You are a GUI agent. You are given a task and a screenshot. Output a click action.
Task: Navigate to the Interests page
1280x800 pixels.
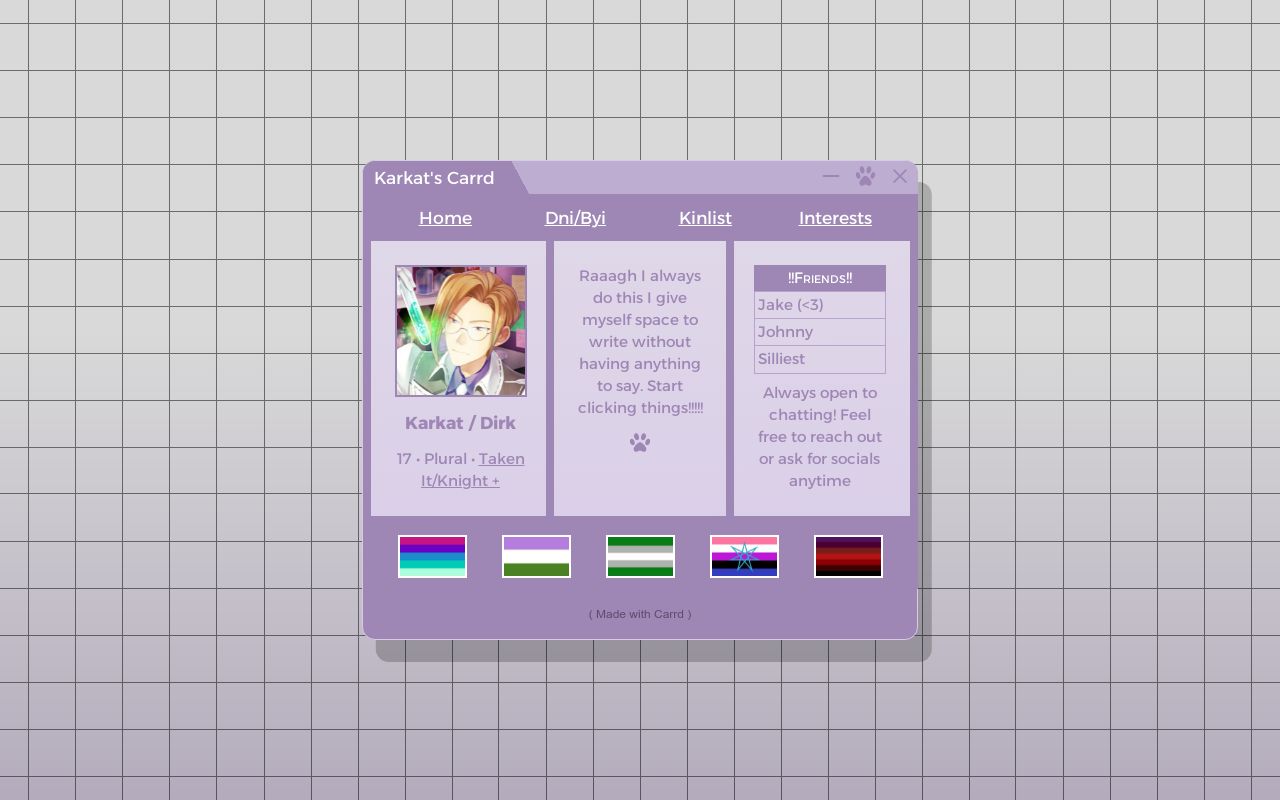pyautogui.click(x=835, y=218)
